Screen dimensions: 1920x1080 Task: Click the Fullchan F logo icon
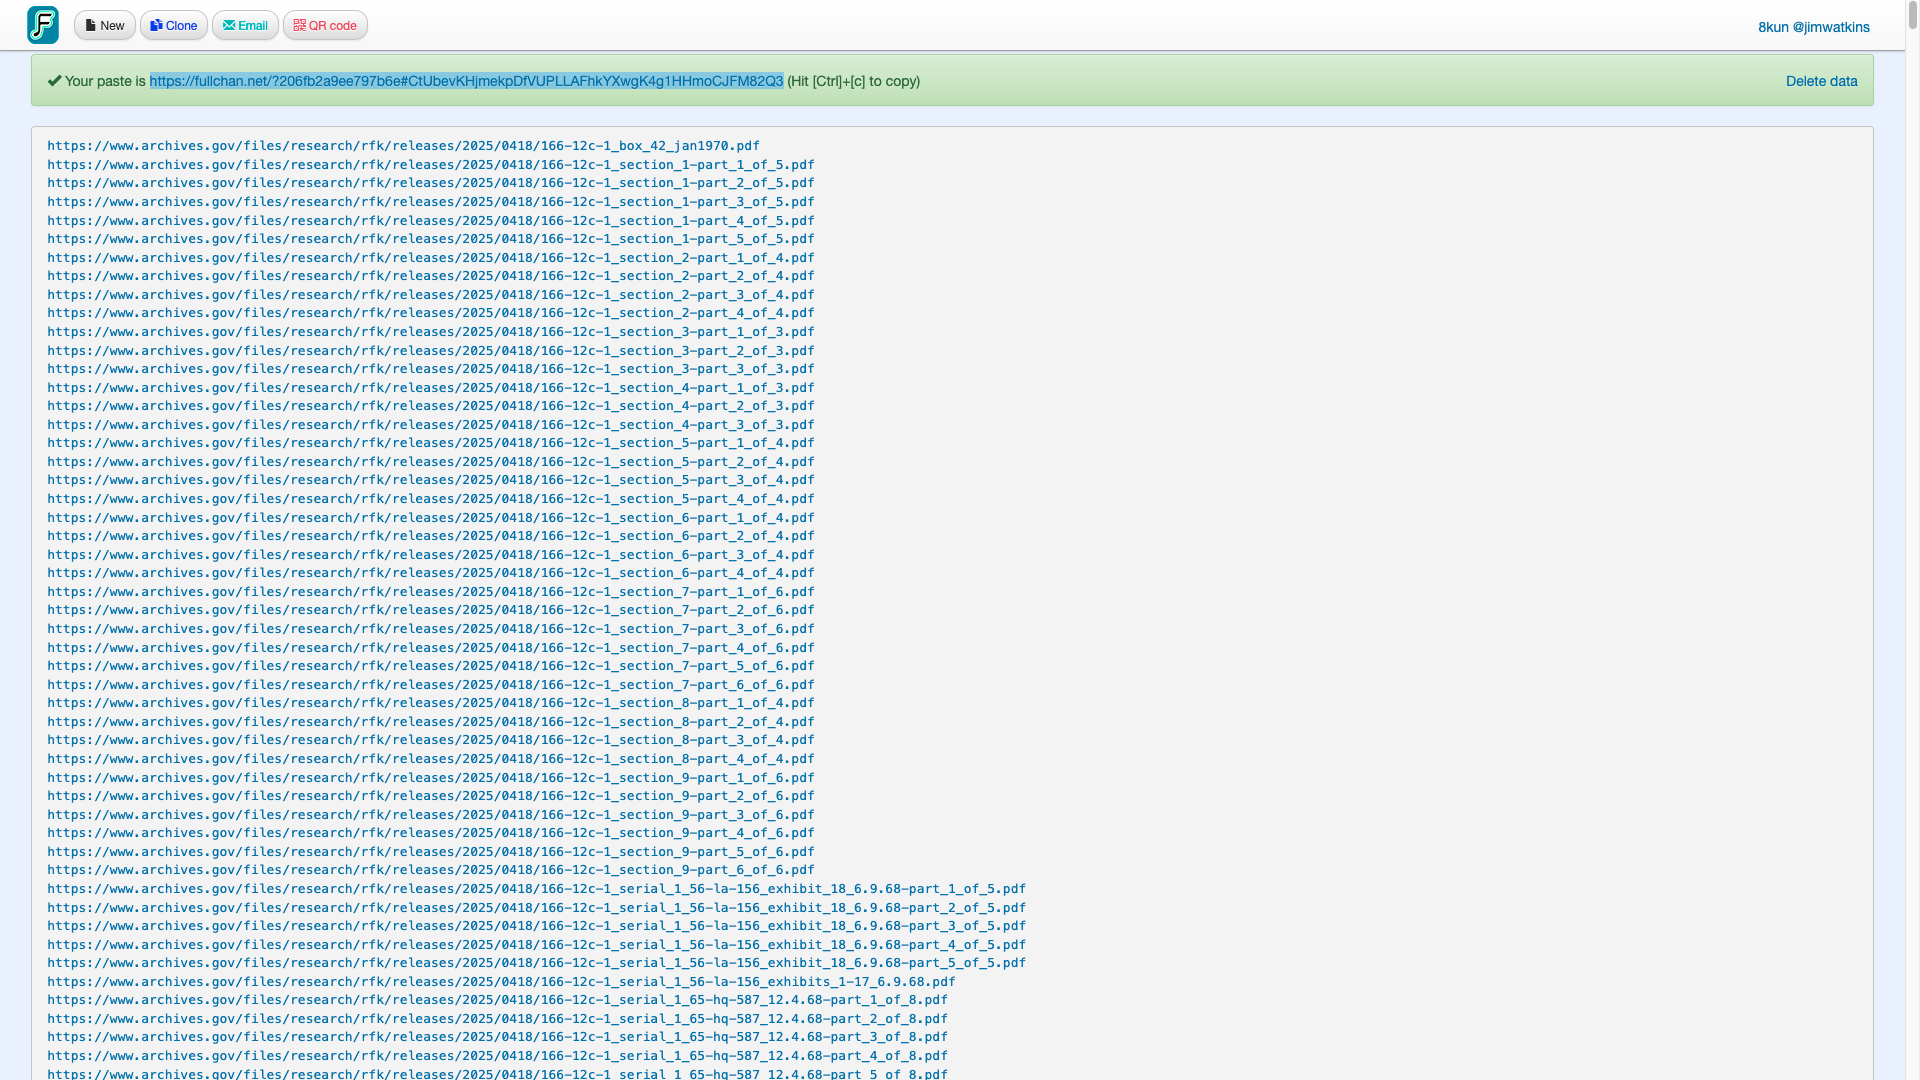pos(43,25)
